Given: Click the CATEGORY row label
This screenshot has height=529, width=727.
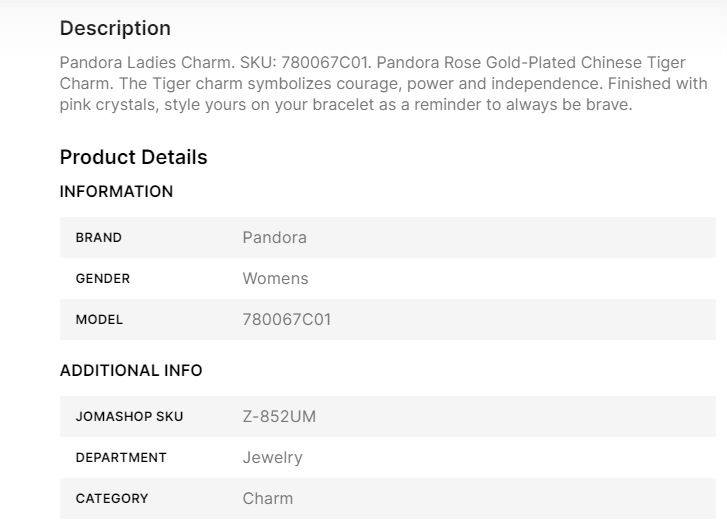Looking at the screenshot, I should coord(111,498).
